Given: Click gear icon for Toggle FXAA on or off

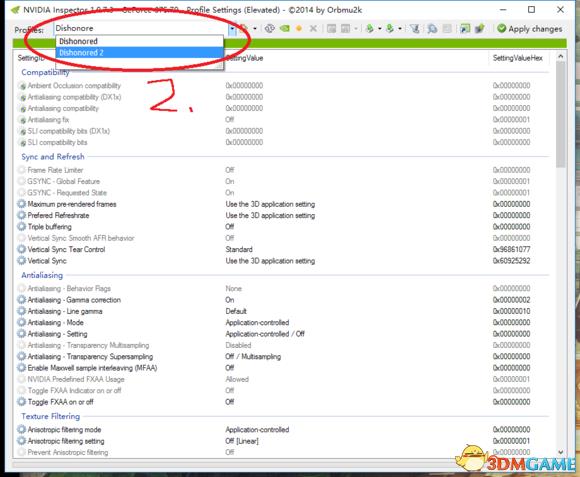Looking at the screenshot, I should (22, 402).
